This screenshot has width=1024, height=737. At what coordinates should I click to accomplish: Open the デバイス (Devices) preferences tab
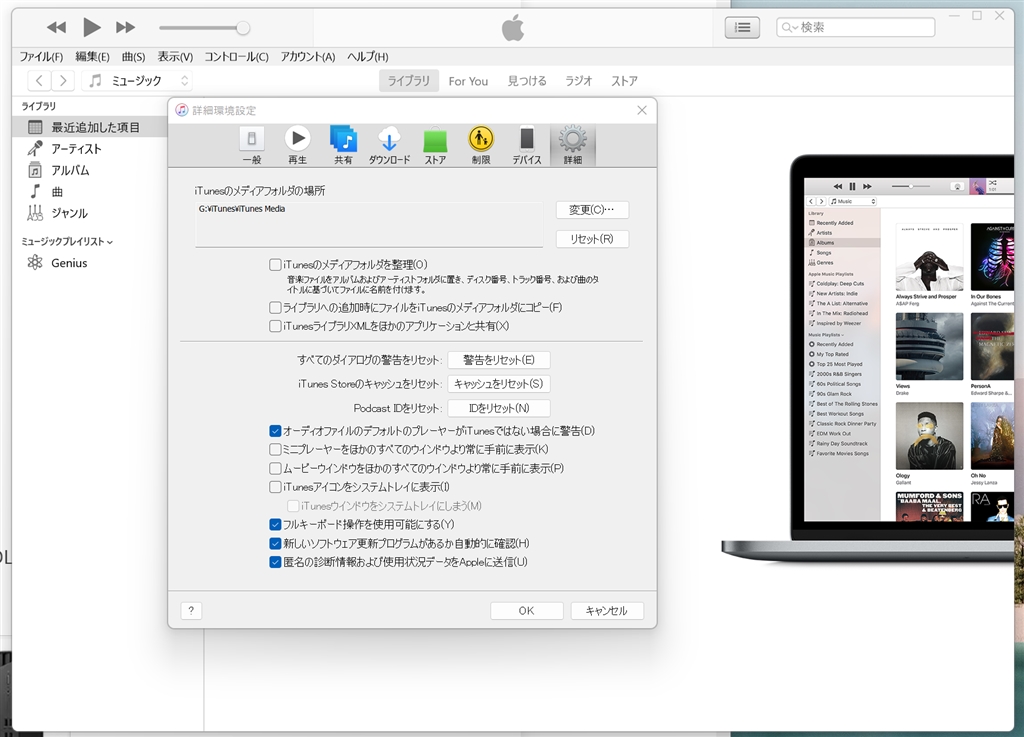(526, 145)
